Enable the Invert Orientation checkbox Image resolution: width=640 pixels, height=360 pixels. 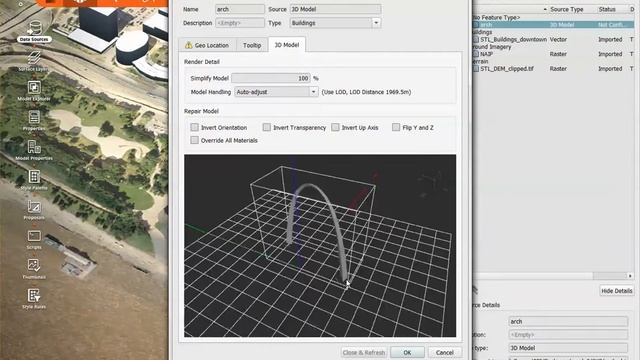click(195, 127)
